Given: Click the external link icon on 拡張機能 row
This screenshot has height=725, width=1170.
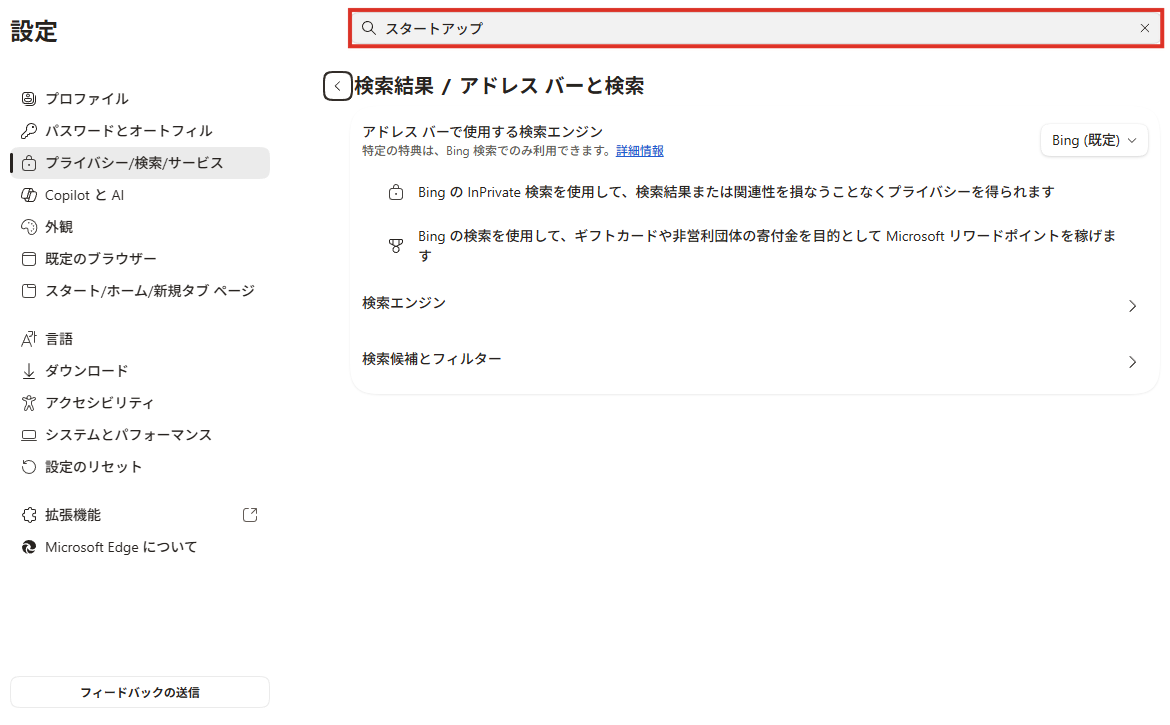Looking at the screenshot, I should 250,515.
